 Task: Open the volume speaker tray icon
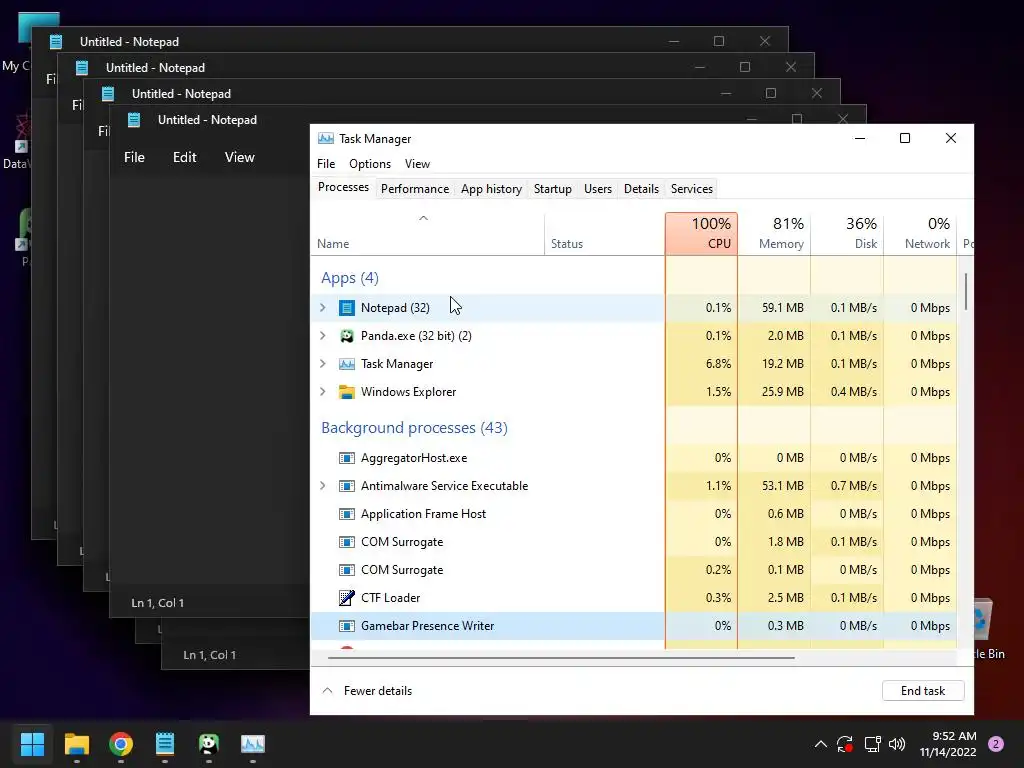coord(897,744)
